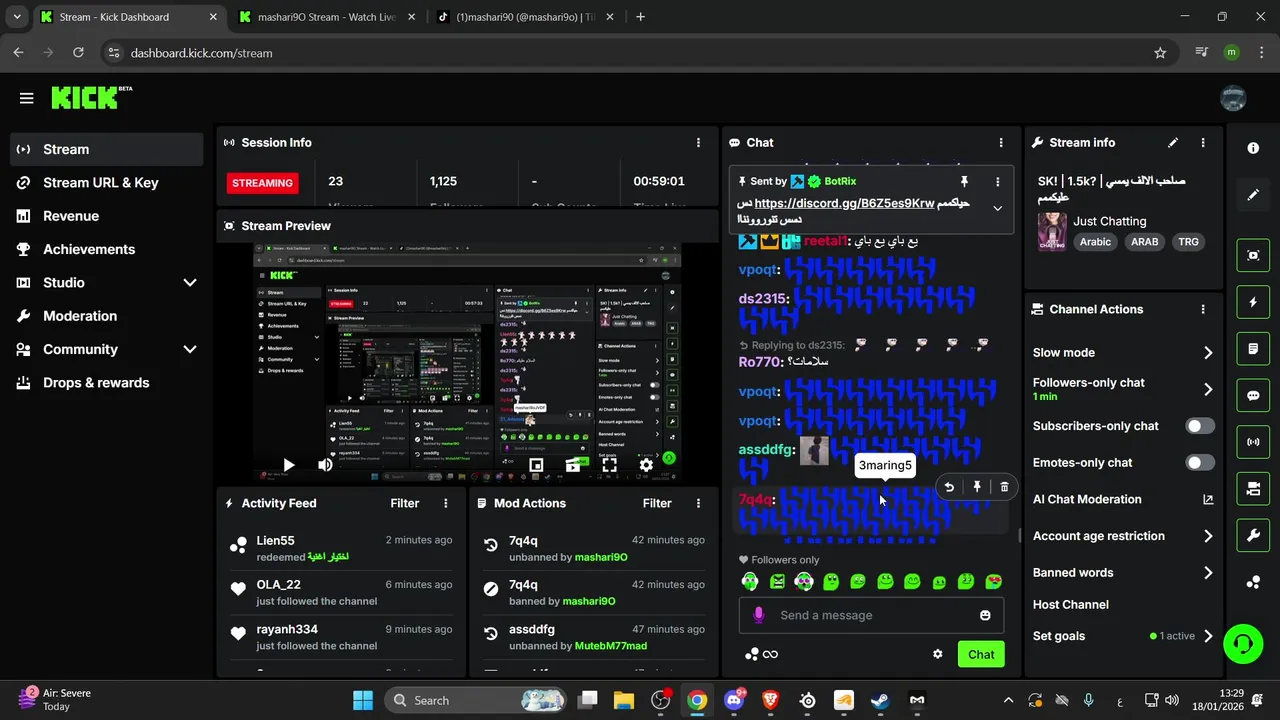1280x720 pixels.
Task: Mute the stream preview volume
Action: pos(325,465)
